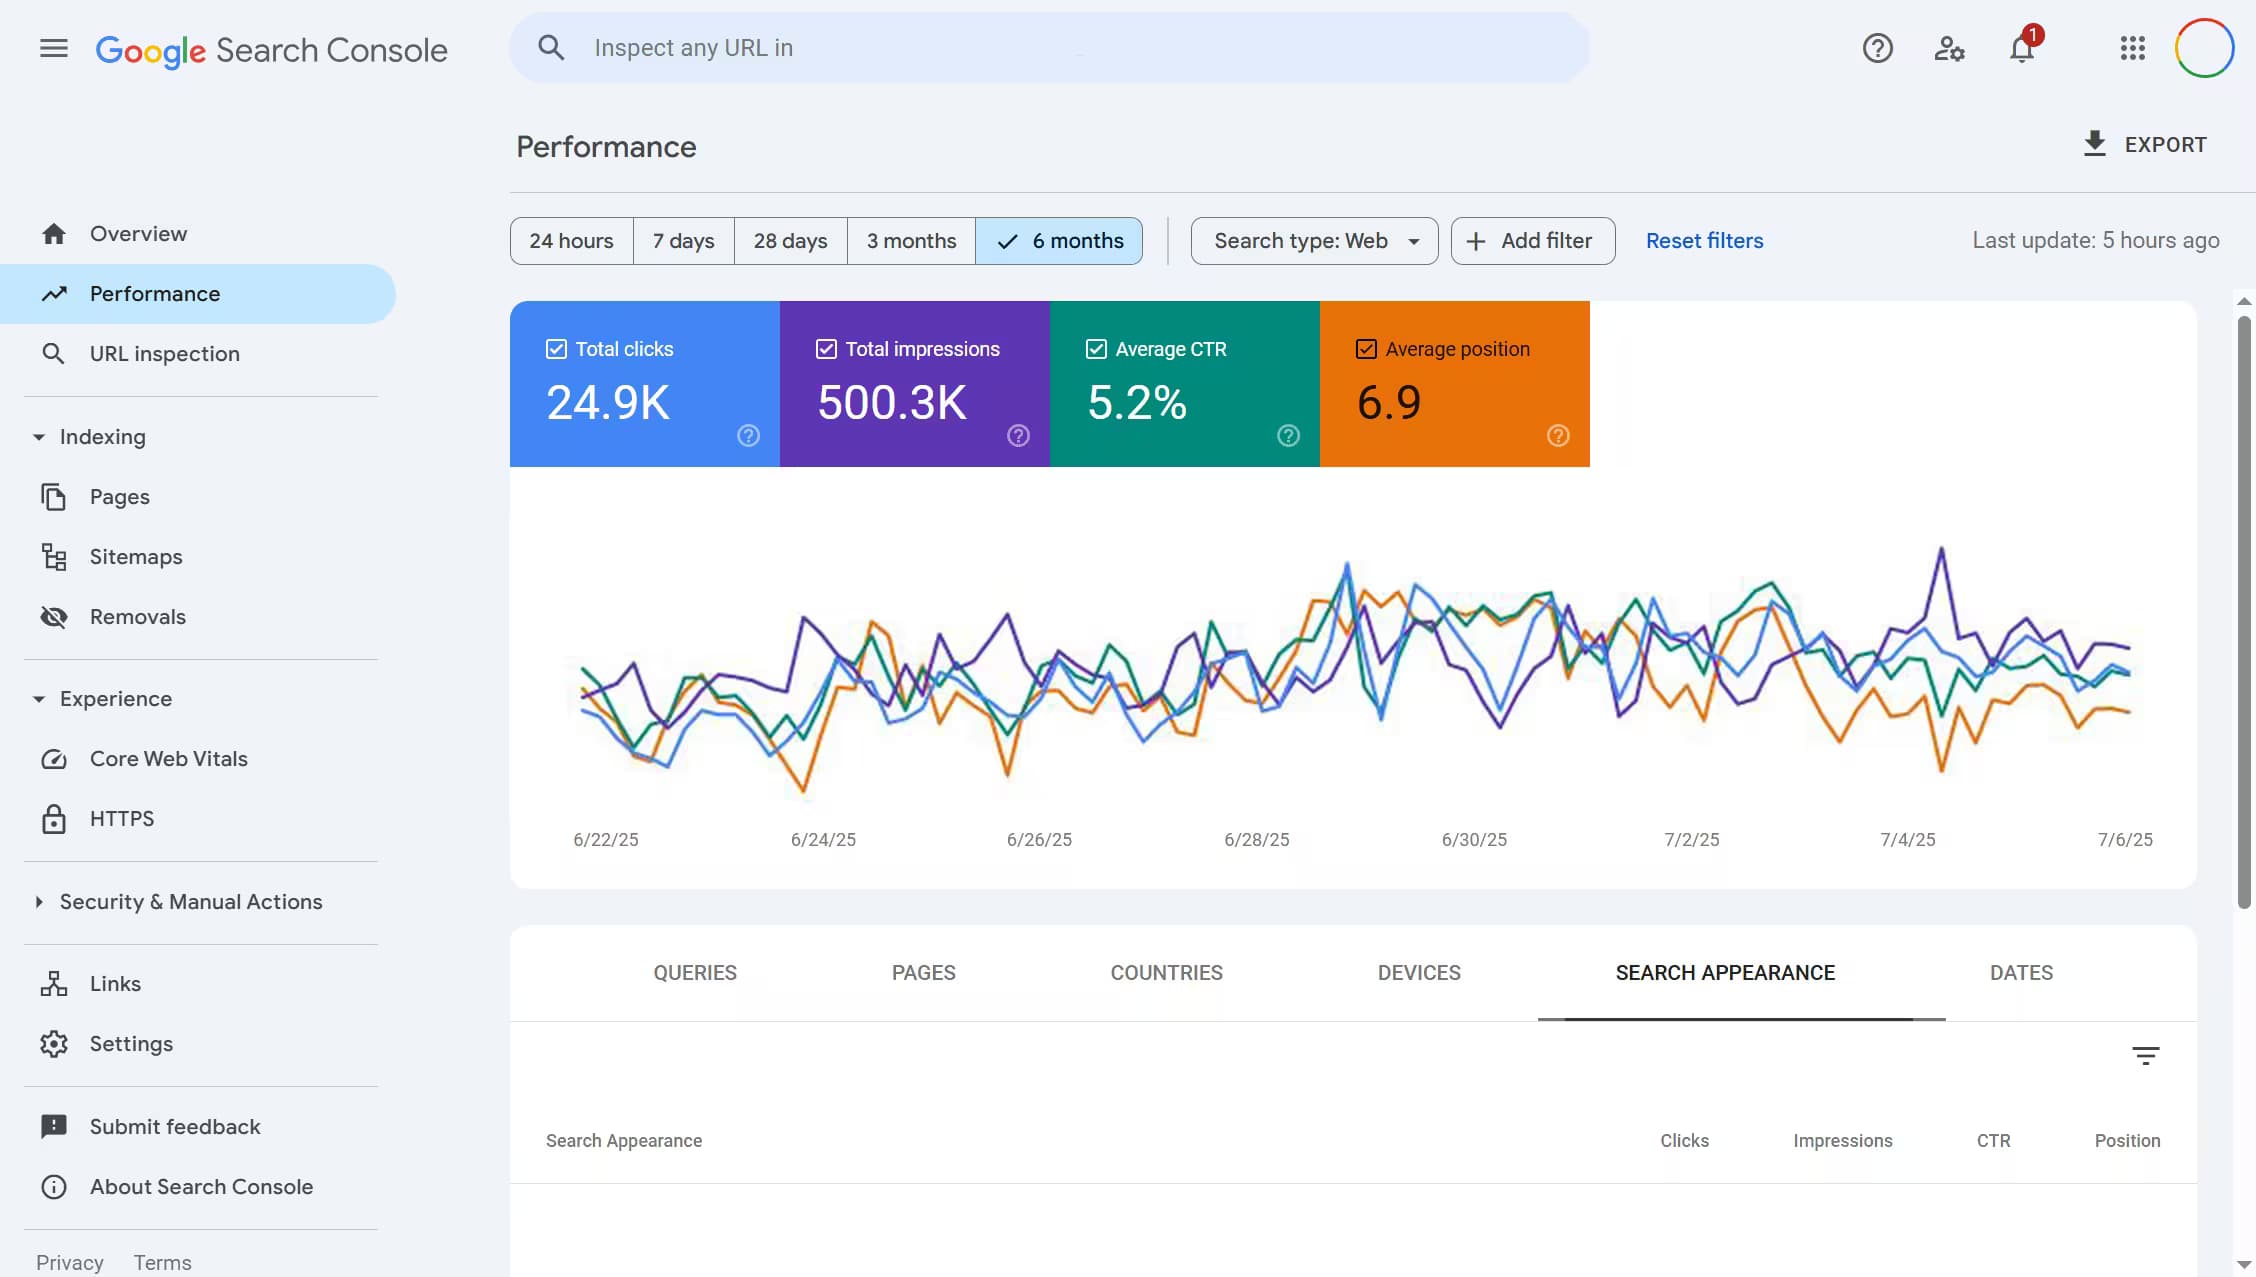Open the Google apps grid

pyautogui.click(x=2132, y=48)
